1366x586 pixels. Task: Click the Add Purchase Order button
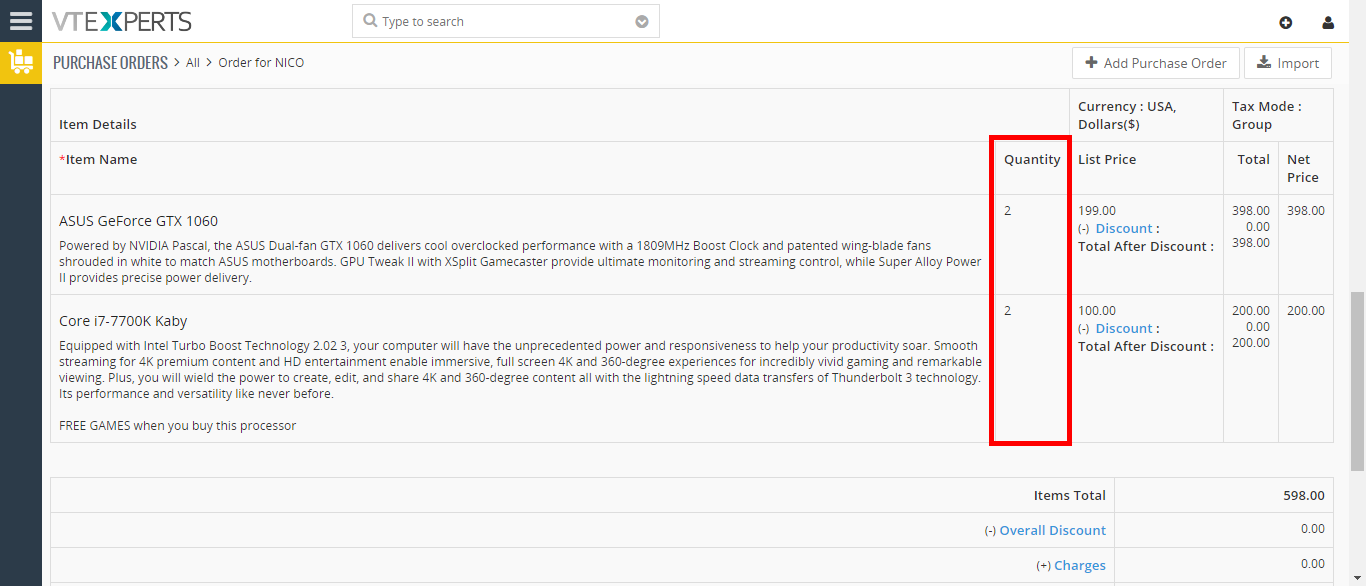click(1156, 63)
